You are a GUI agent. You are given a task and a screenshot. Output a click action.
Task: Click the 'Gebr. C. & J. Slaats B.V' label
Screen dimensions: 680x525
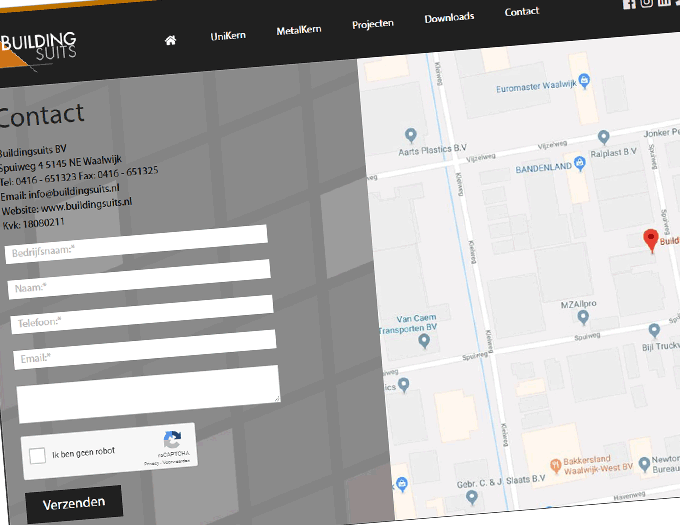(501, 482)
